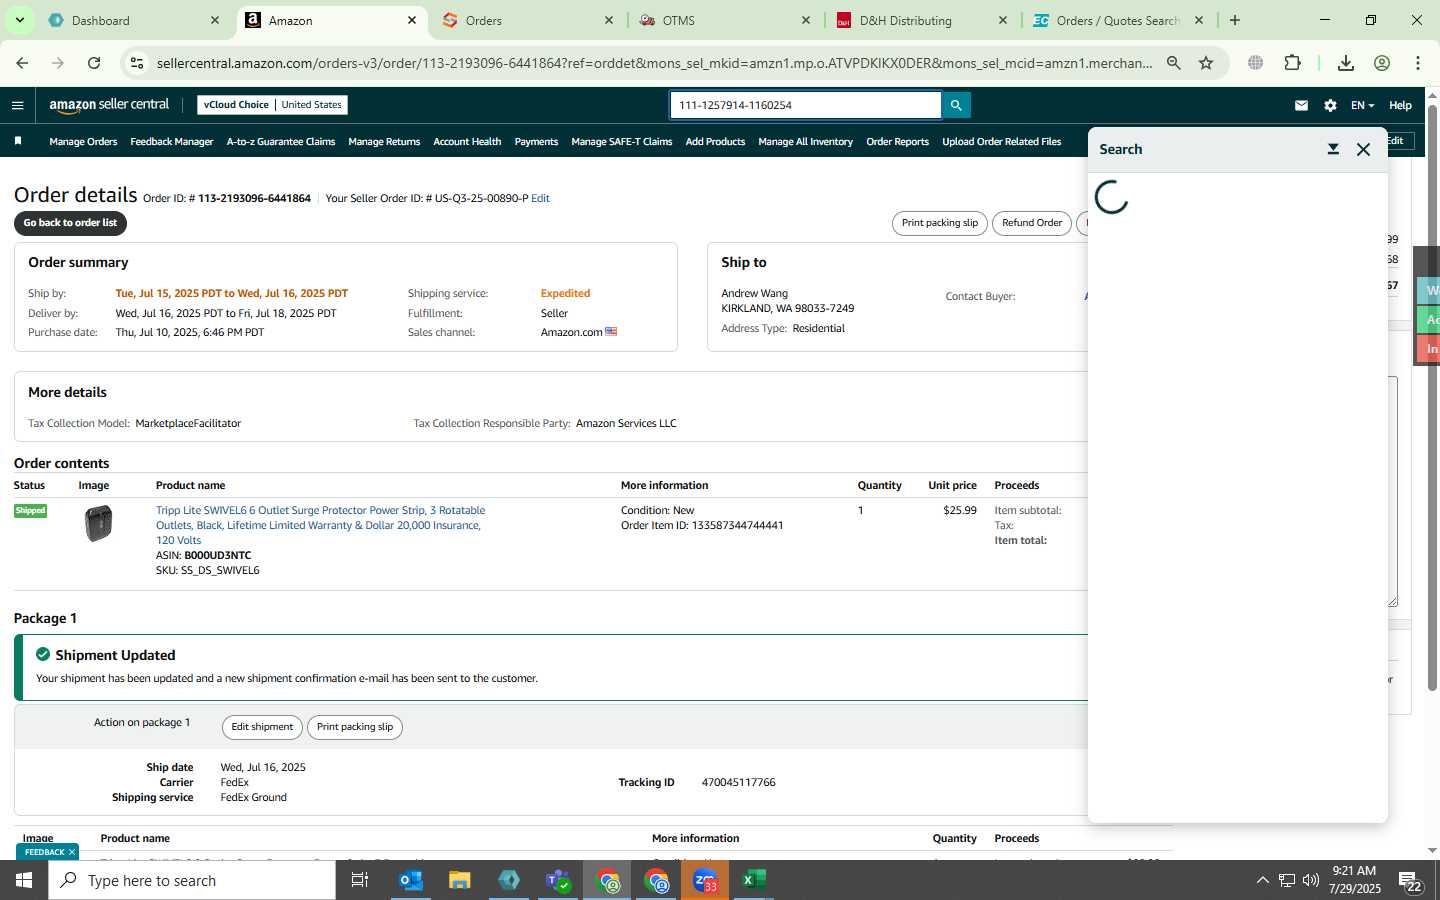Click the Windows taskbar search box
Viewport: 1440px width, 900px height.
[192, 880]
